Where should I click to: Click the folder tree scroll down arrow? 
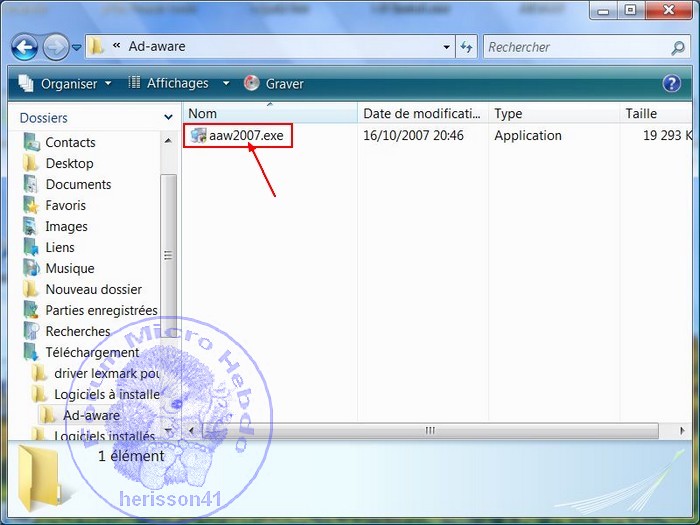coord(168,431)
